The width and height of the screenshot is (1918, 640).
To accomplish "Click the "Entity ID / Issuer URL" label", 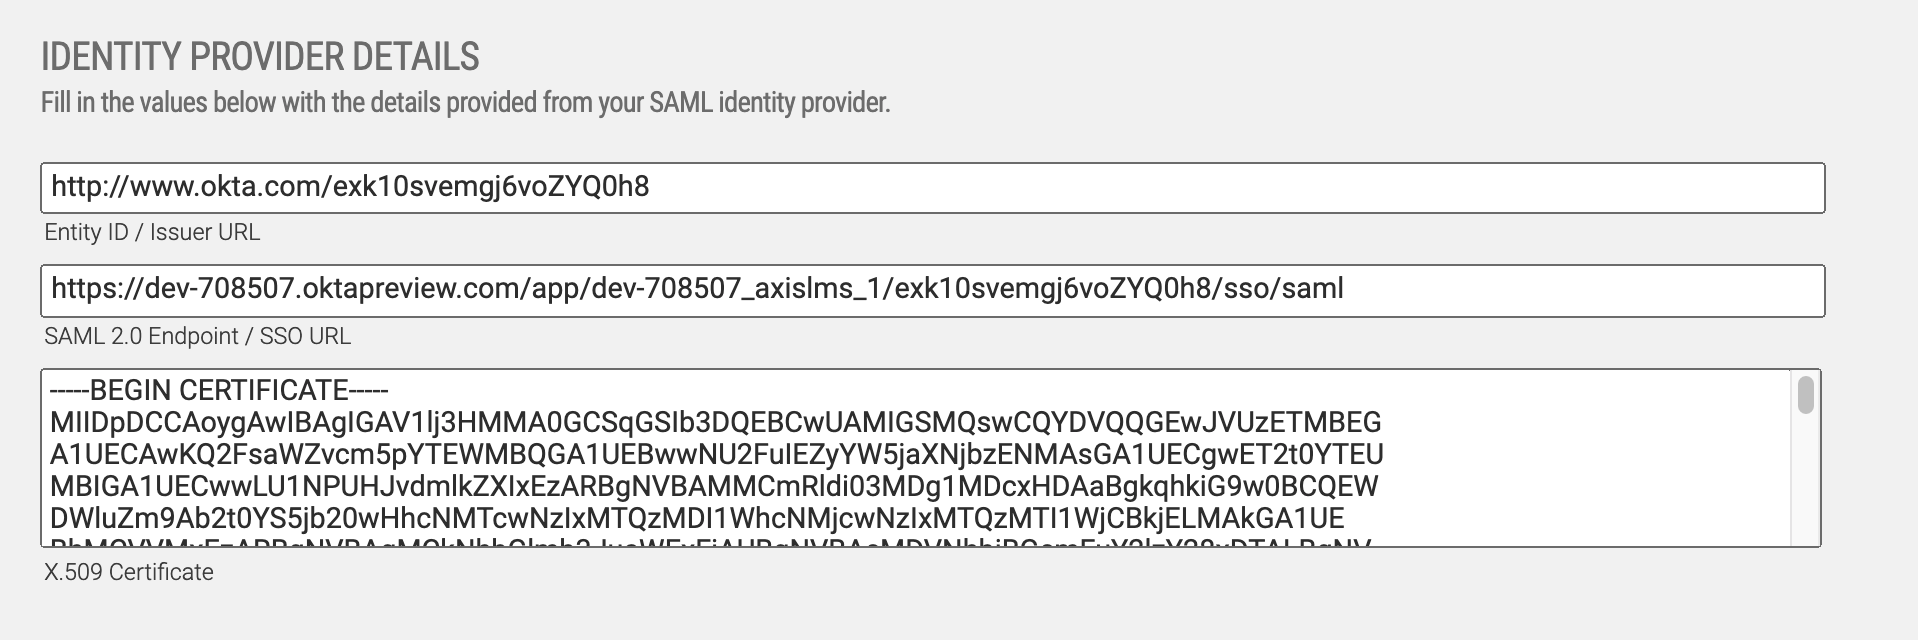I will (x=152, y=232).
